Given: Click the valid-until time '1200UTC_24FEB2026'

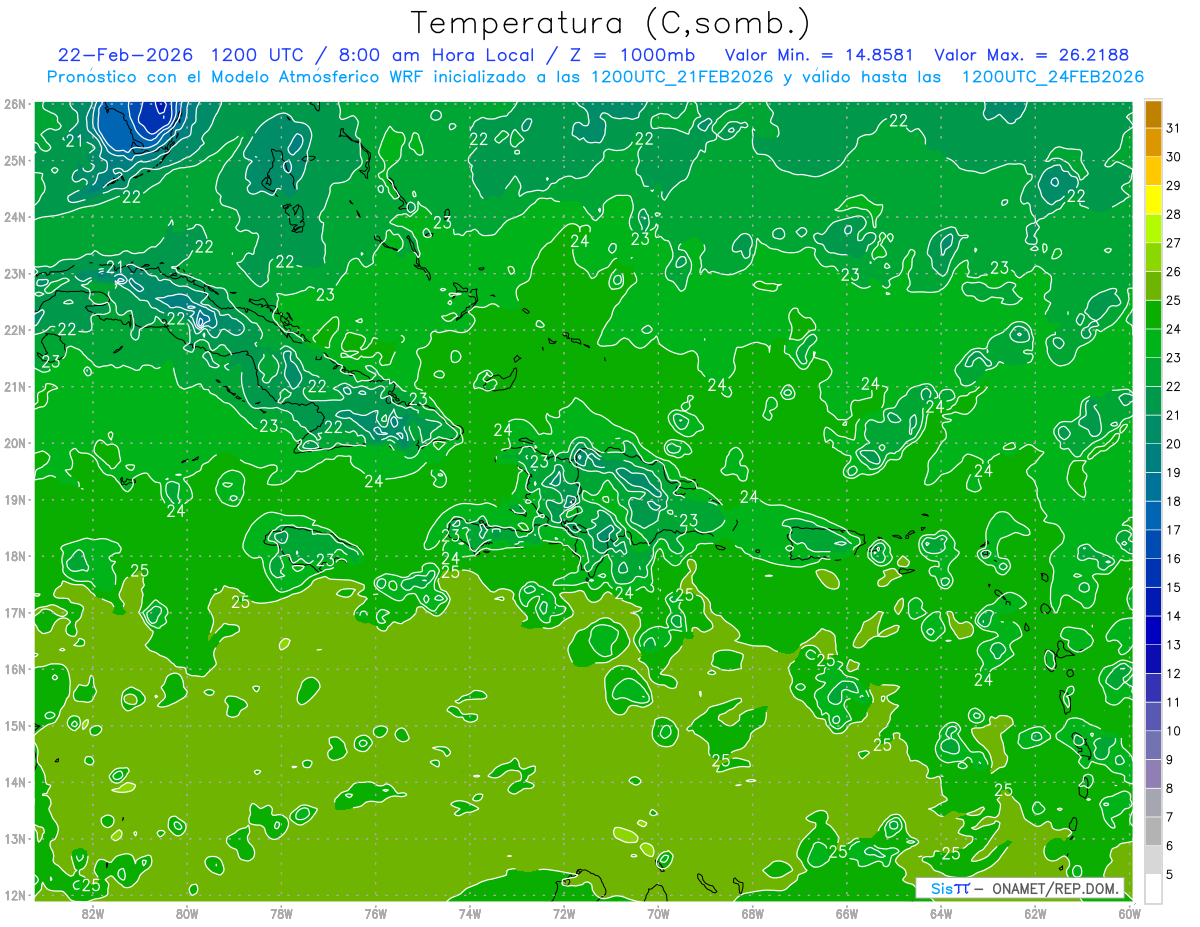Looking at the screenshot, I should [1052, 77].
